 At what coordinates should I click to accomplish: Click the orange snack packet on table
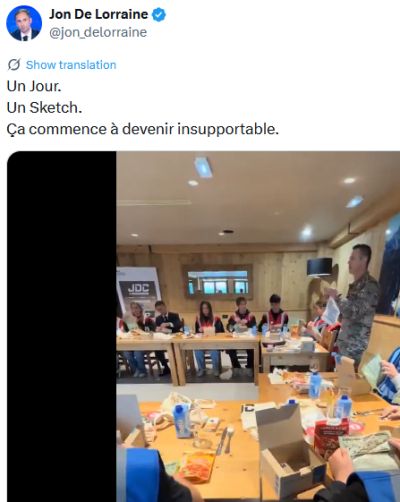(196, 467)
